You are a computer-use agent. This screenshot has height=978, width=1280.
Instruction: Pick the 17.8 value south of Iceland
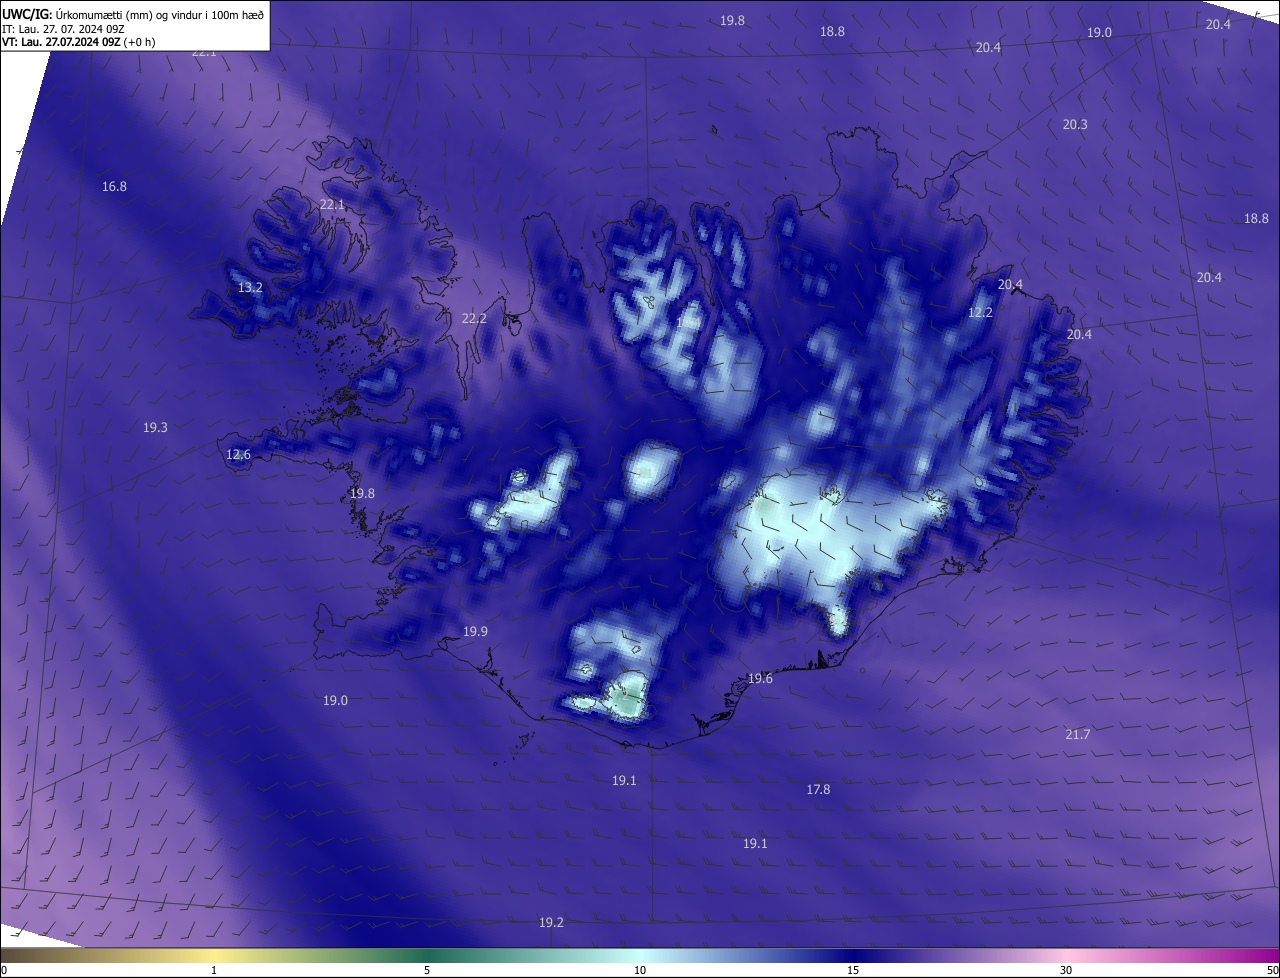pos(818,790)
